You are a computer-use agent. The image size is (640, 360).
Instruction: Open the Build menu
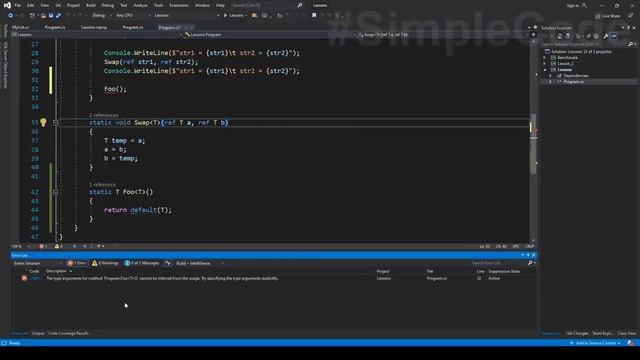click(91, 5)
